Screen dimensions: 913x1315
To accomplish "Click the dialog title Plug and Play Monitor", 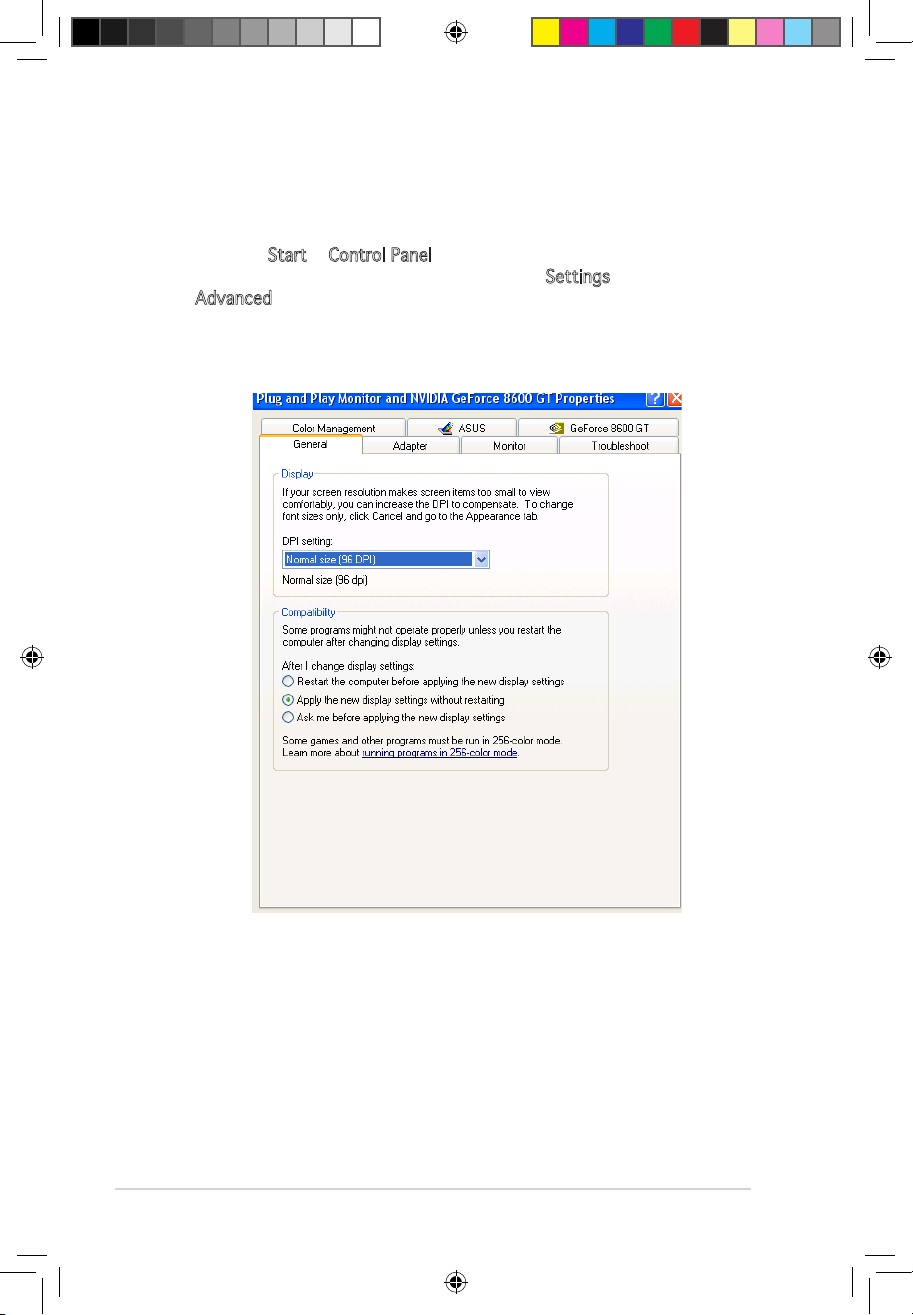I will [x=435, y=399].
